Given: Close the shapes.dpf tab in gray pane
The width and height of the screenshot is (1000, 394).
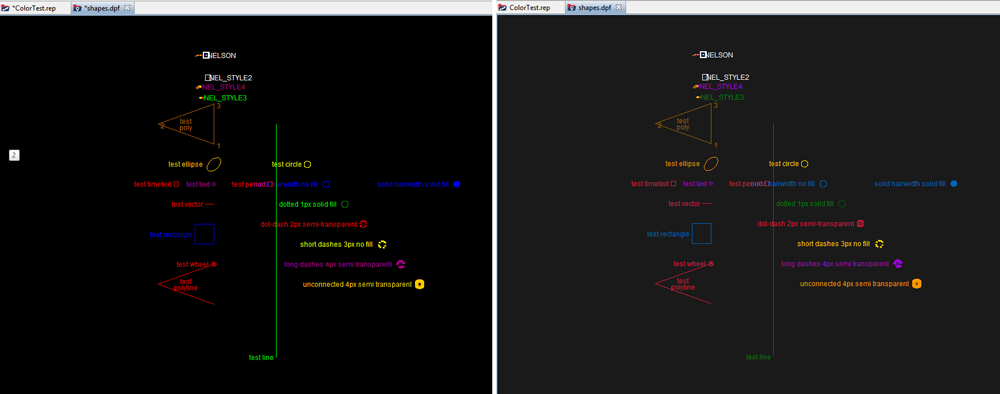Looking at the screenshot, I should click(618, 8).
